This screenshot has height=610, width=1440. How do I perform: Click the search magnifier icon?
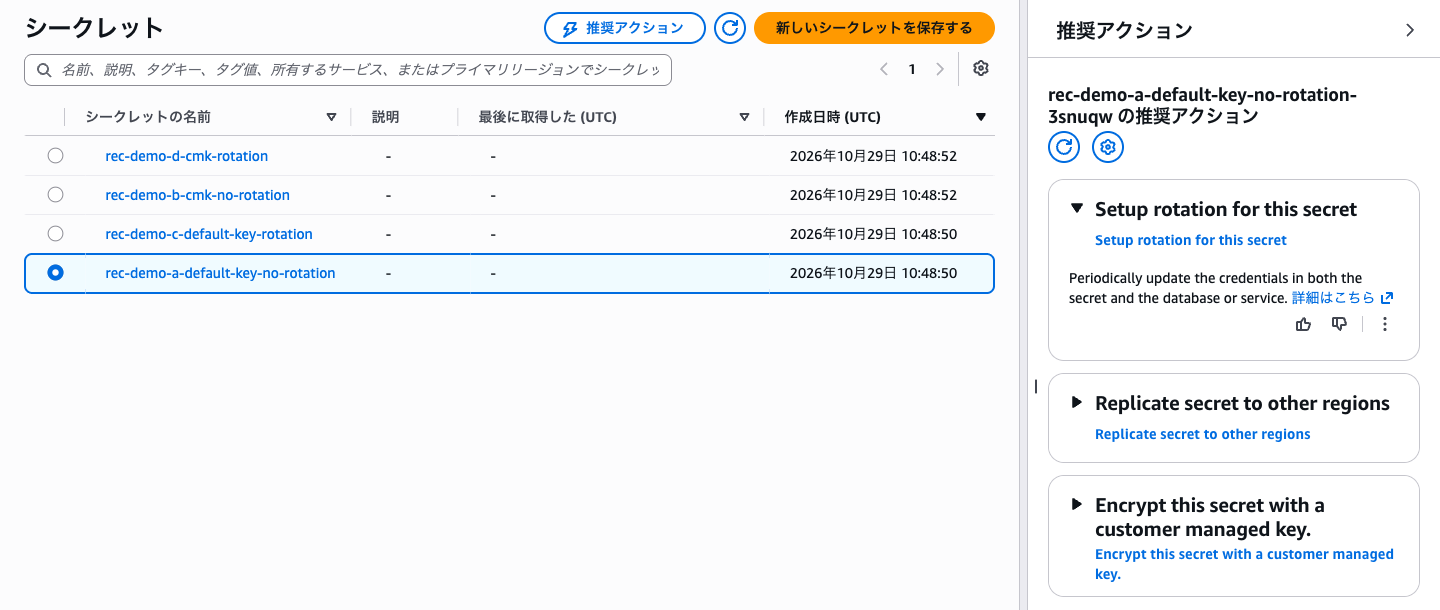44,70
